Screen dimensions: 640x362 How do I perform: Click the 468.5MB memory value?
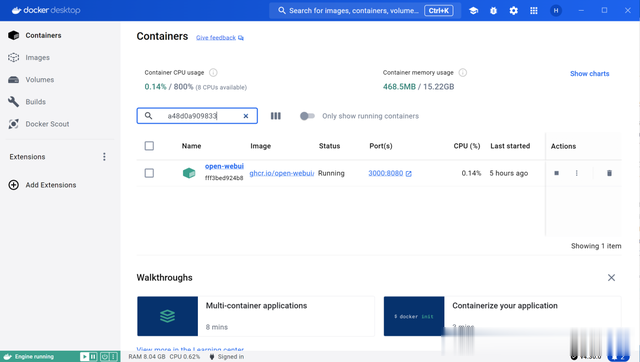399,87
